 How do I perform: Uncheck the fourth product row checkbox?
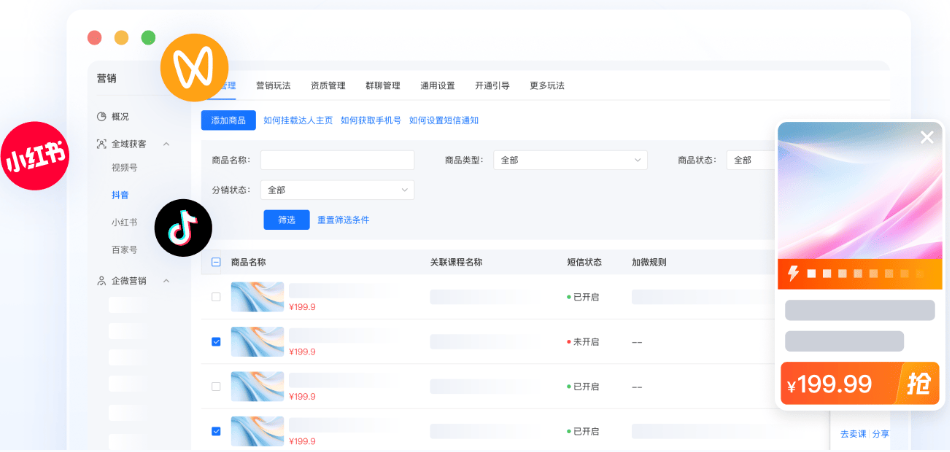(x=216, y=431)
